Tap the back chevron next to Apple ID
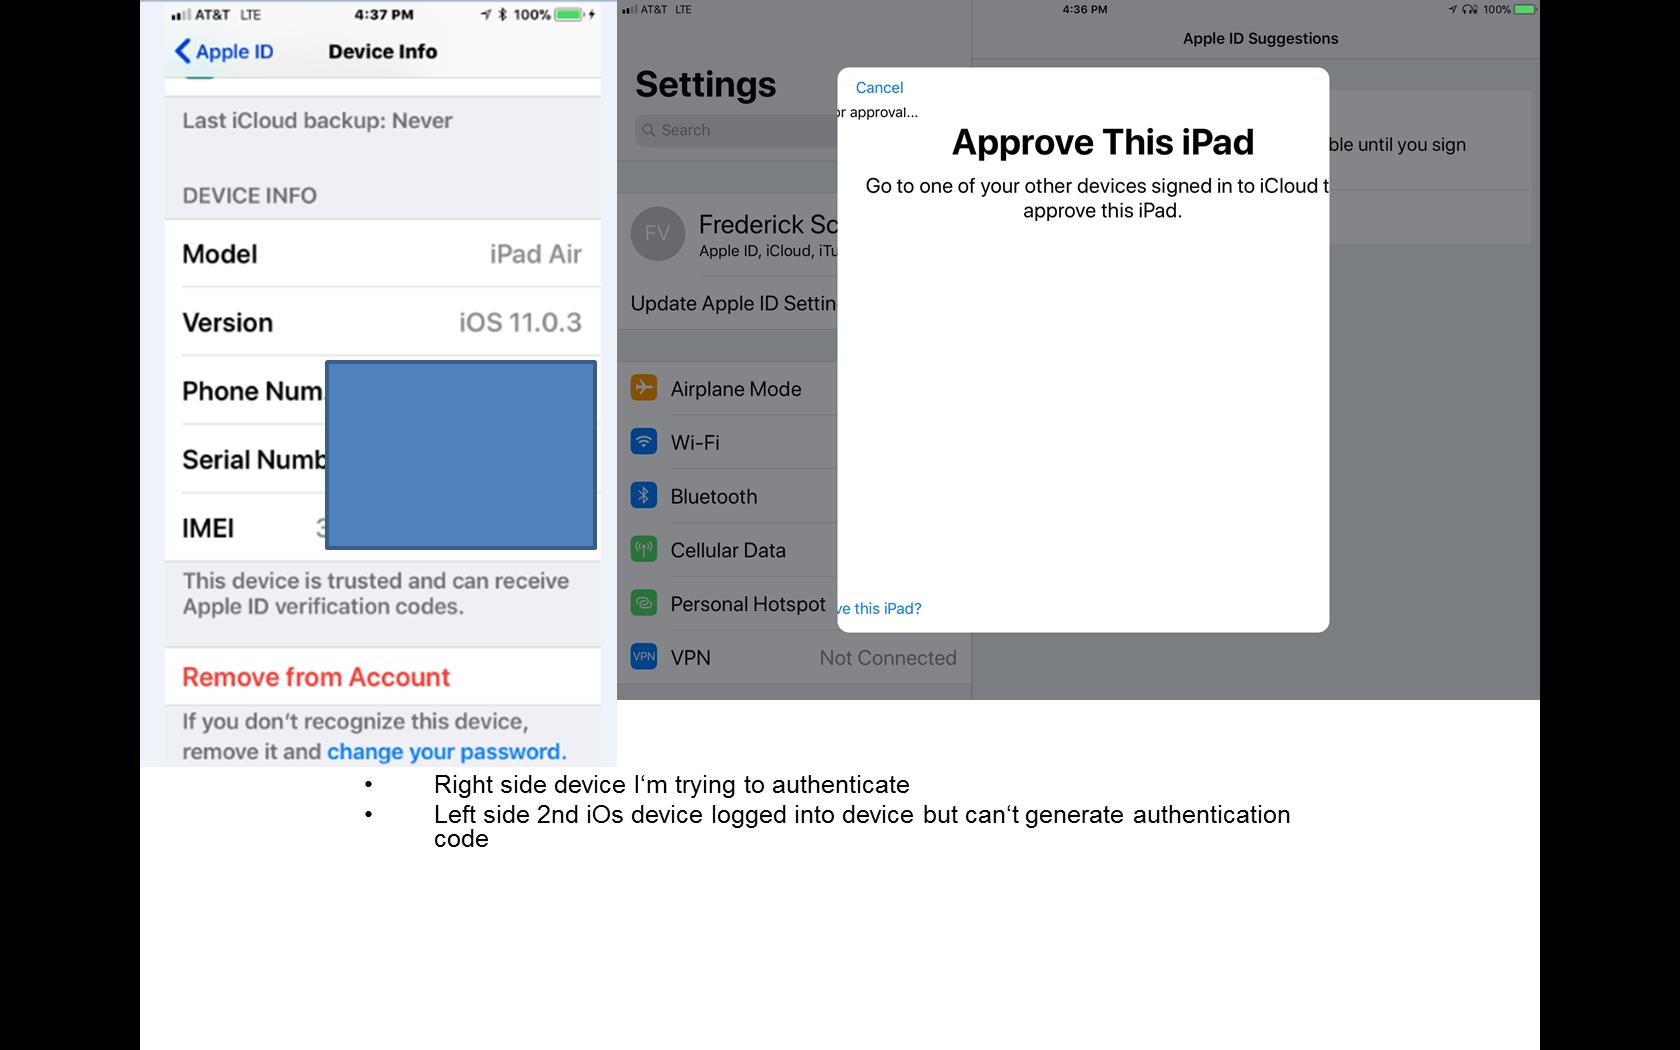Screen dimensions: 1680x1050 coord(182,51)
